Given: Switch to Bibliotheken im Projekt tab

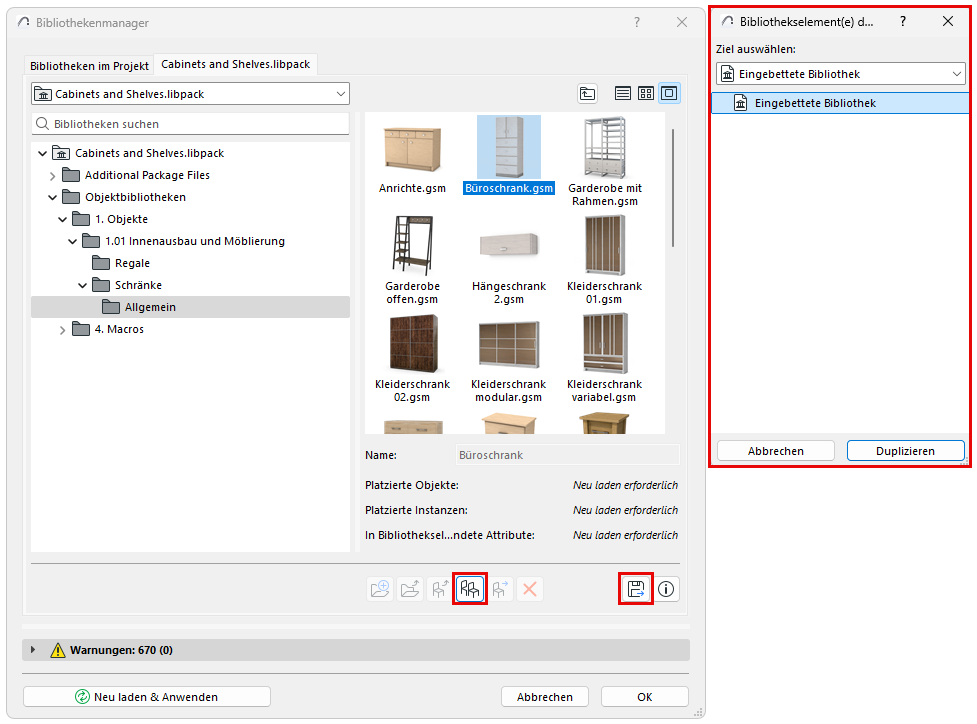Looking at the screenshot, I should point(89,65).
